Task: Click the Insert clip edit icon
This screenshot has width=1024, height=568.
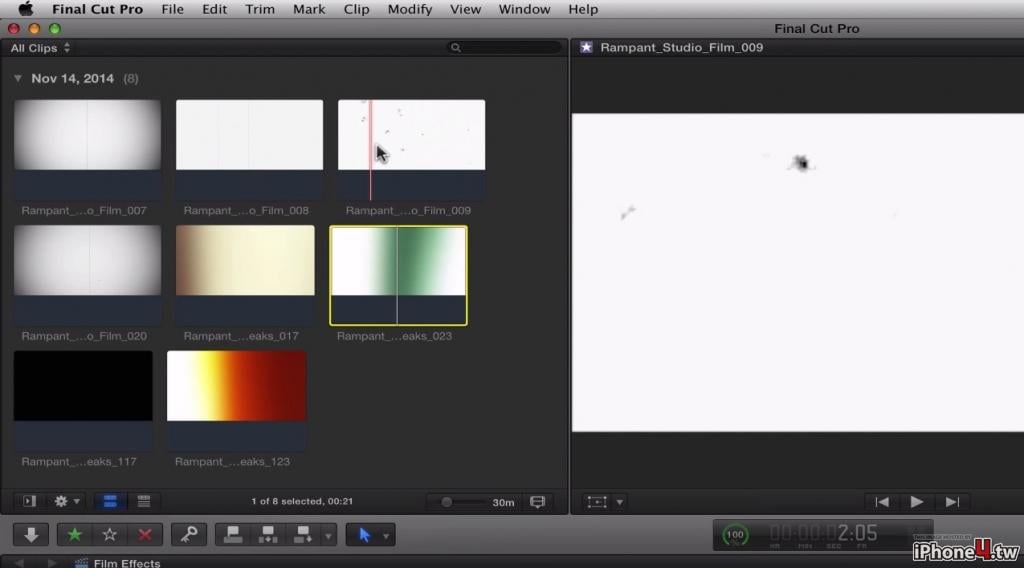Action: pos(268,535)
